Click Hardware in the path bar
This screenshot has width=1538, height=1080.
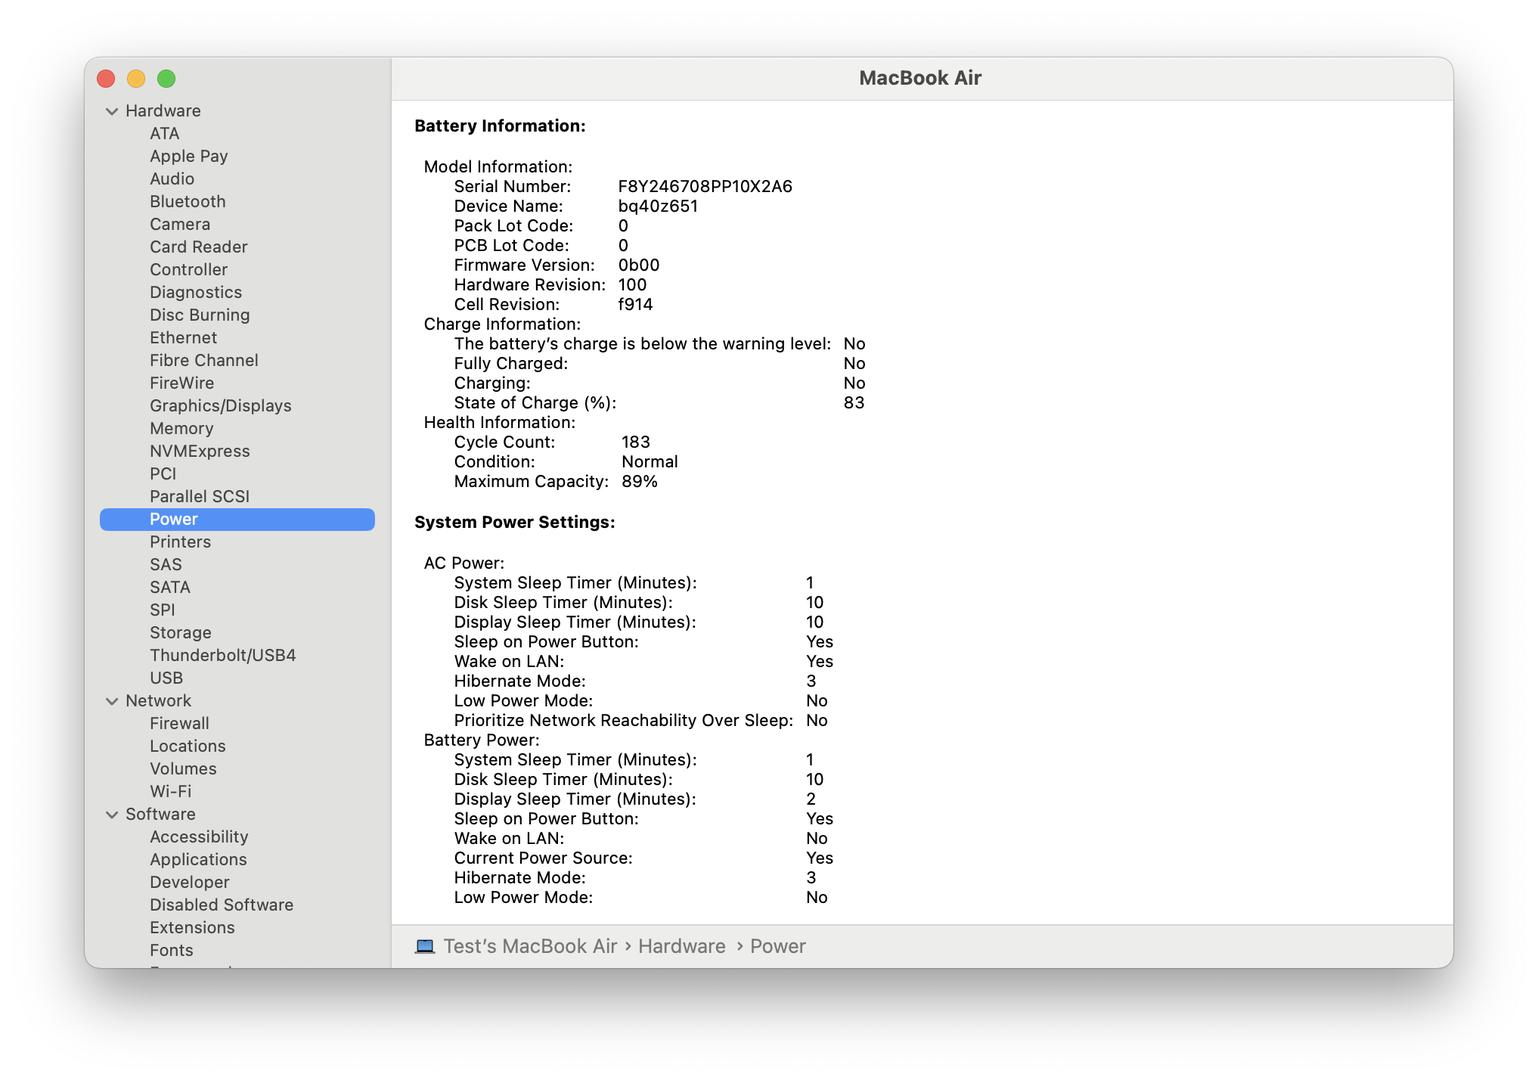(681, 946)
